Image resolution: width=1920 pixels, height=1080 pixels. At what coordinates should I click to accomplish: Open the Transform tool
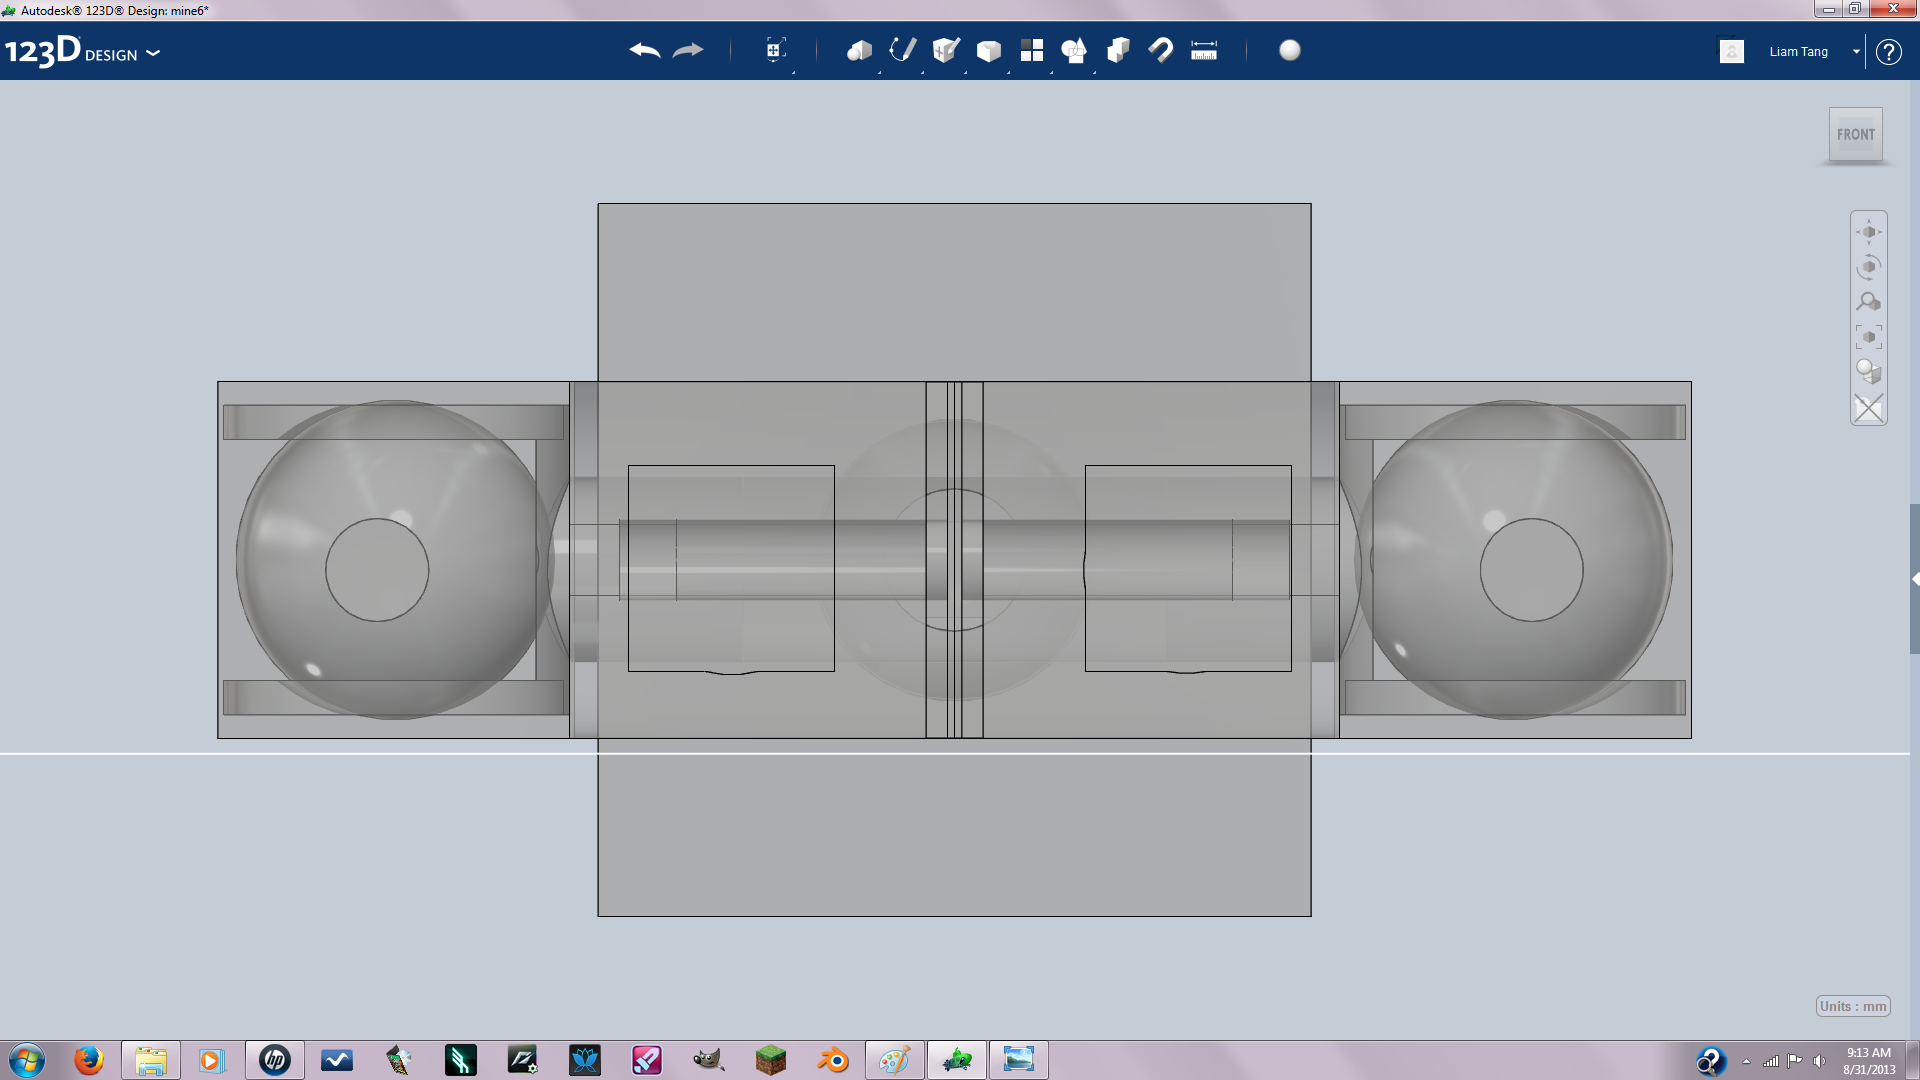coord(775,50)
